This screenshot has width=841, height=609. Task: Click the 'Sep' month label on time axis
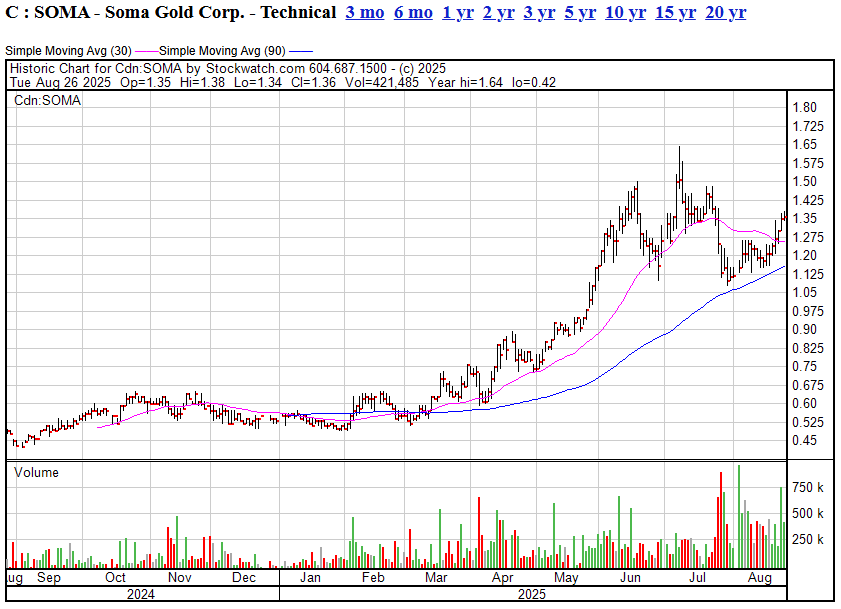coord(49,578)
